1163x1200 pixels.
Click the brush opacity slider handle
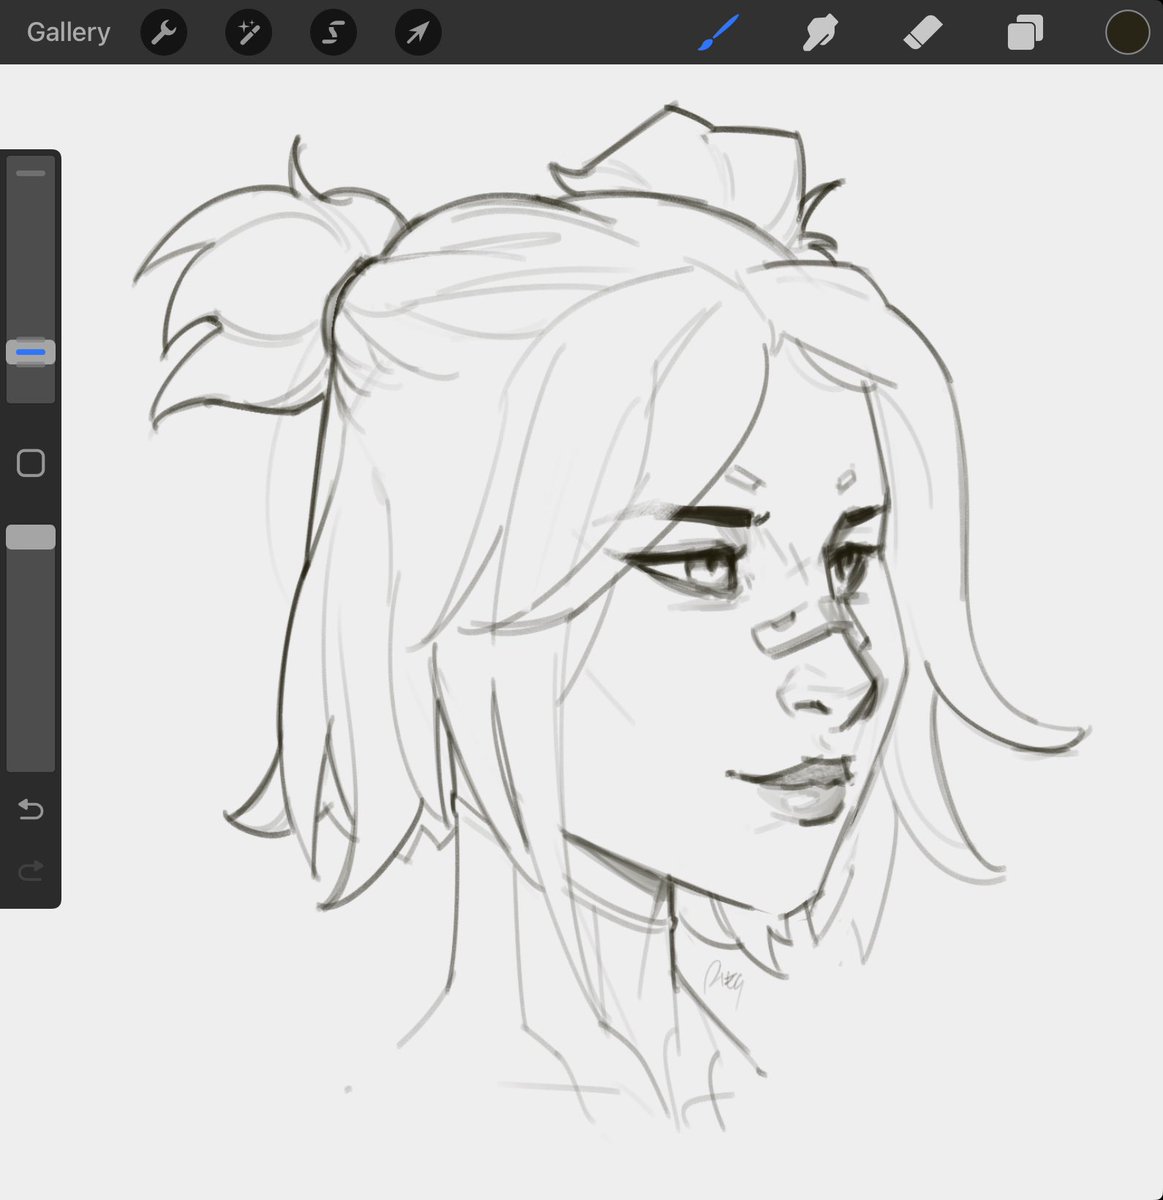(x=31, y=537)
